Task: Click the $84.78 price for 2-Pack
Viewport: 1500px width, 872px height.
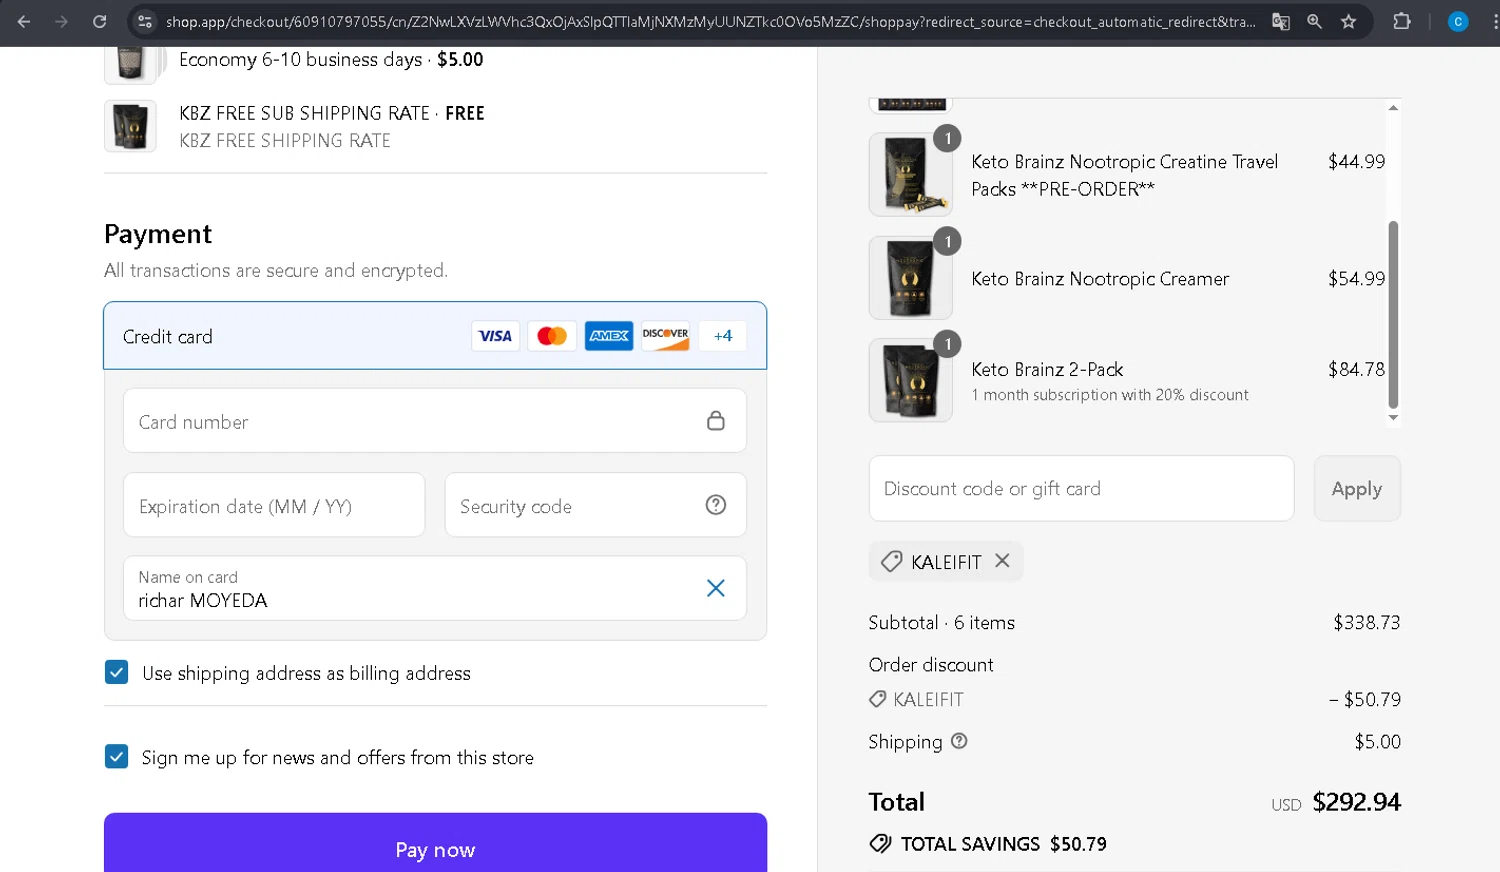Action: click(1356, 369)
